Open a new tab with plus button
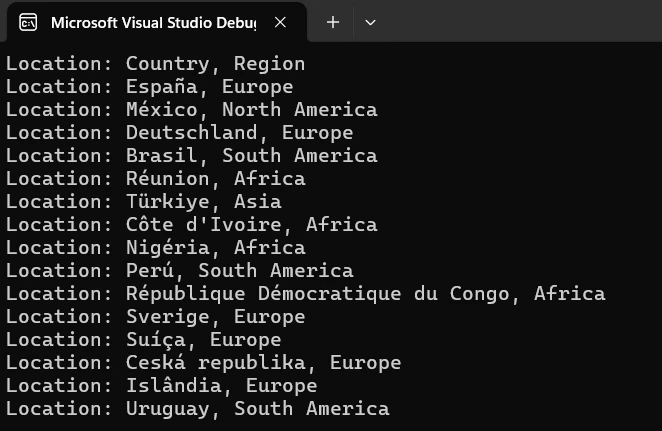 (333, 22)
